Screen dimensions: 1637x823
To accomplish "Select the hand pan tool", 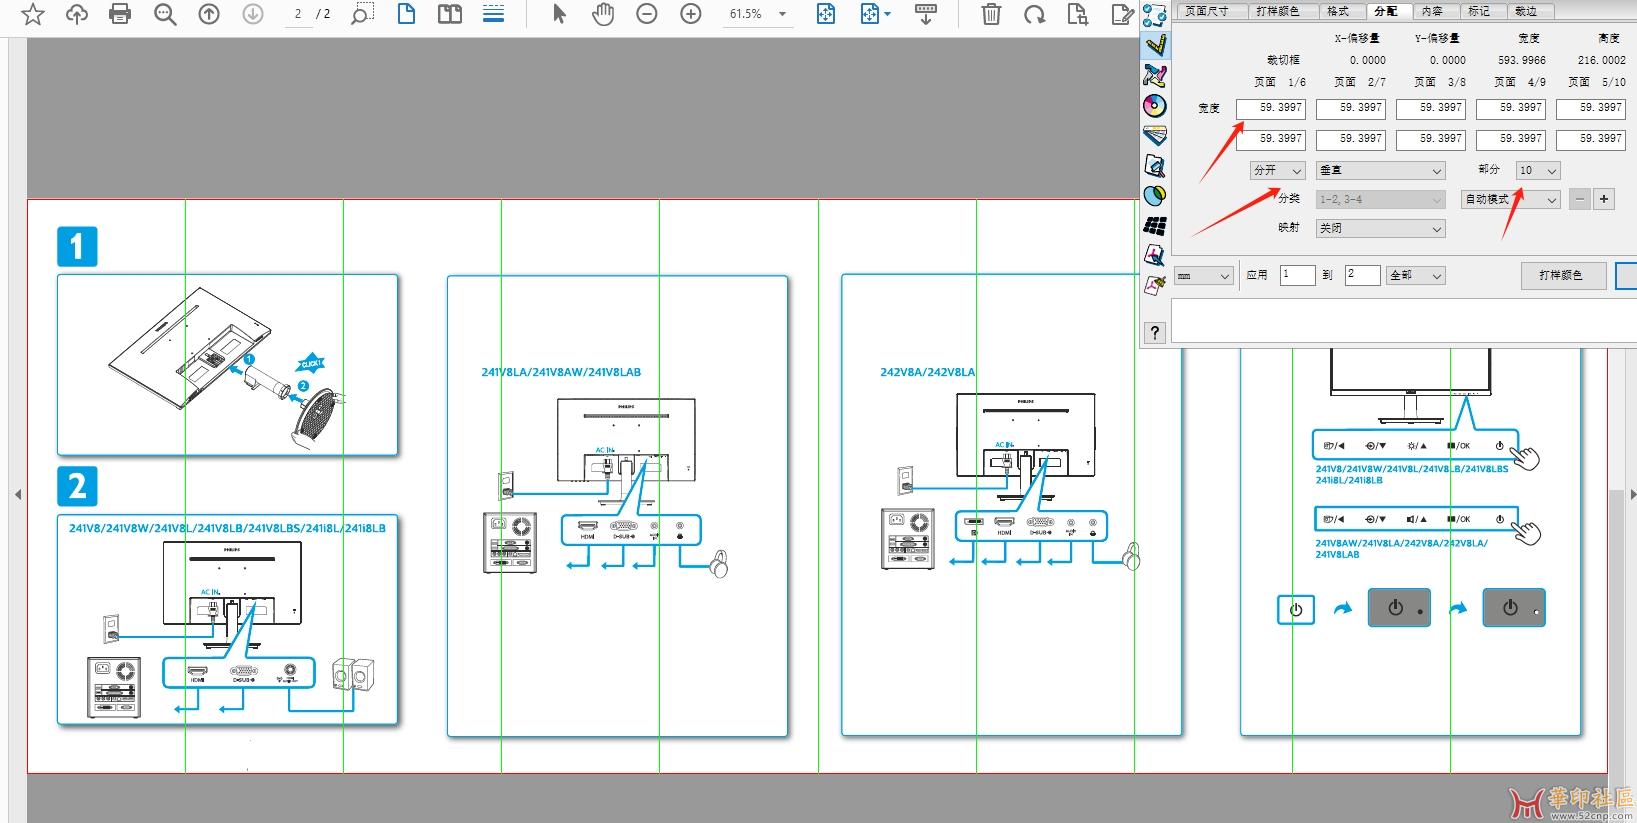I will (603, 14).
